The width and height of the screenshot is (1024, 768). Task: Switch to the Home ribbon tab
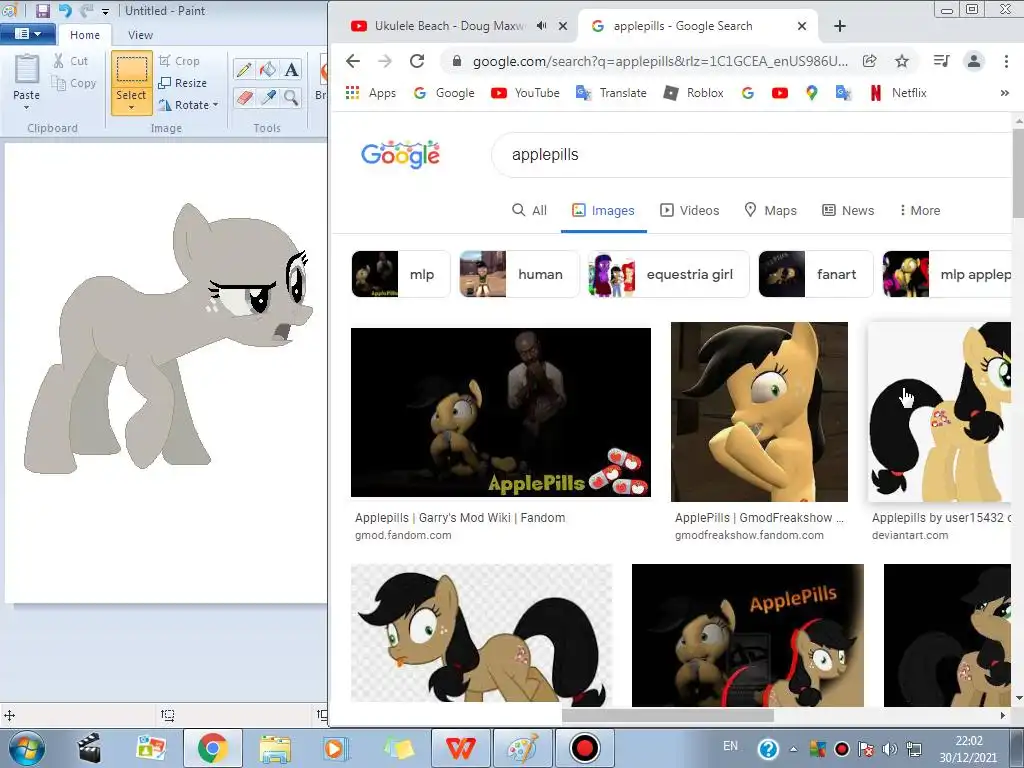85,35
